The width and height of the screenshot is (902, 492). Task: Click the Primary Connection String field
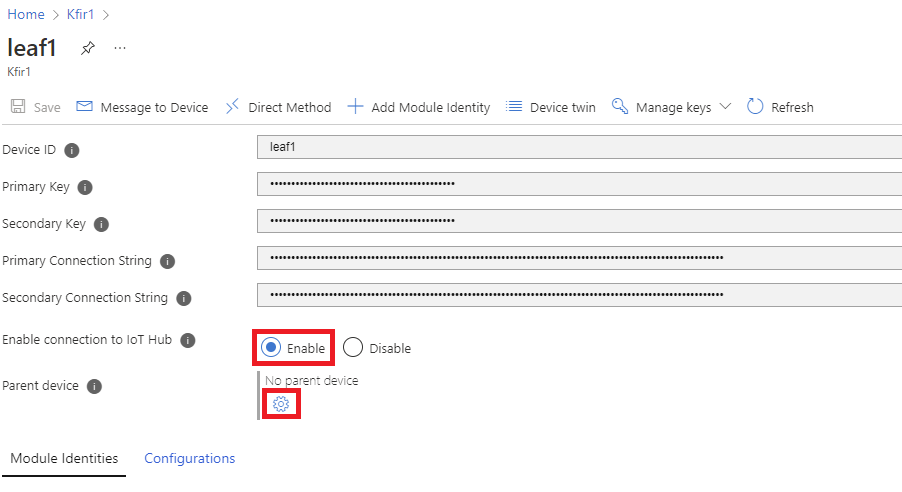point(578,258)
